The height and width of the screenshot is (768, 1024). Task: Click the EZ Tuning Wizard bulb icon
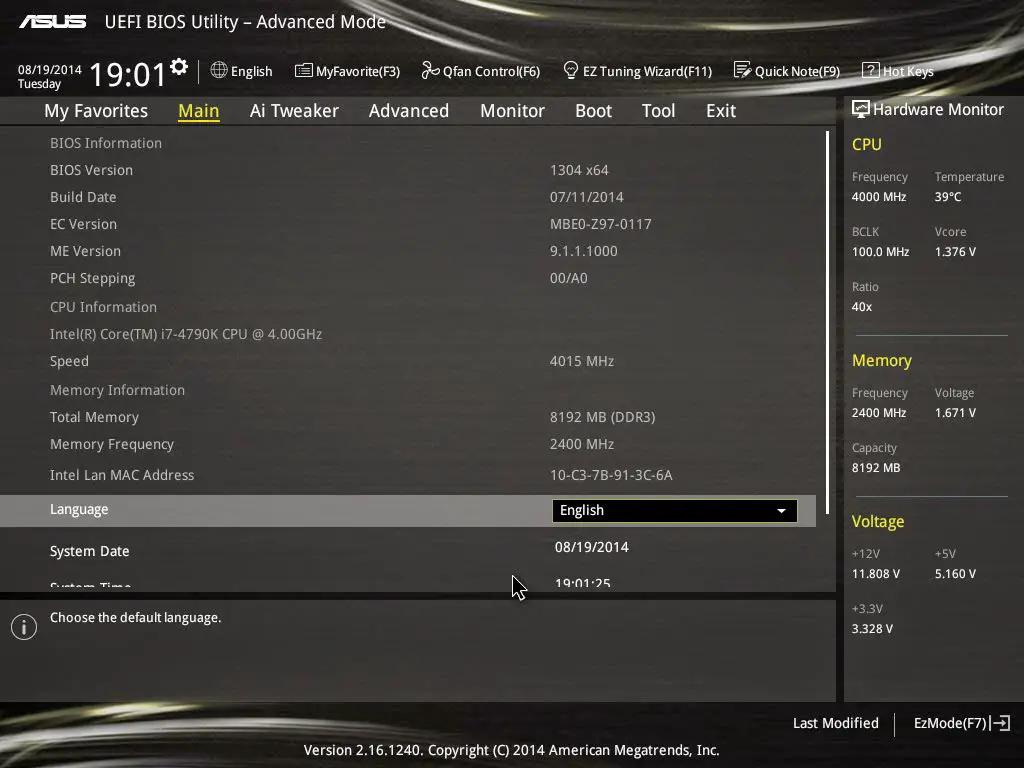pos(571,70)
